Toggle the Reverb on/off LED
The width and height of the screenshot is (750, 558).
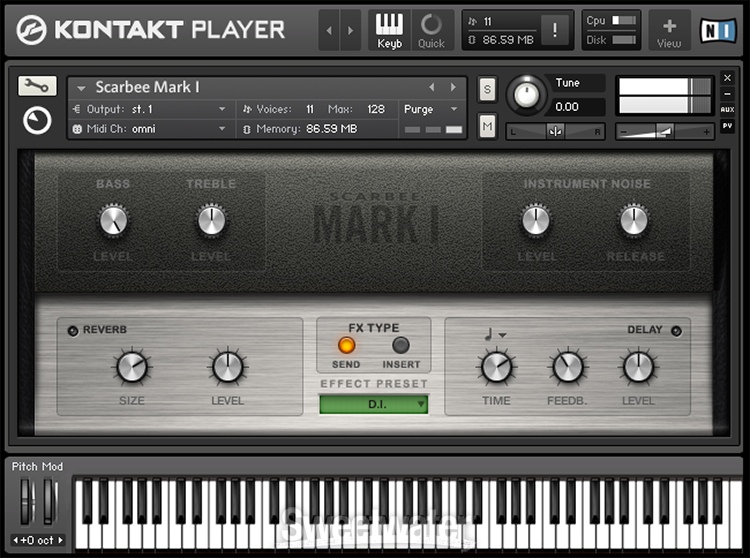(x=73, y=330)
